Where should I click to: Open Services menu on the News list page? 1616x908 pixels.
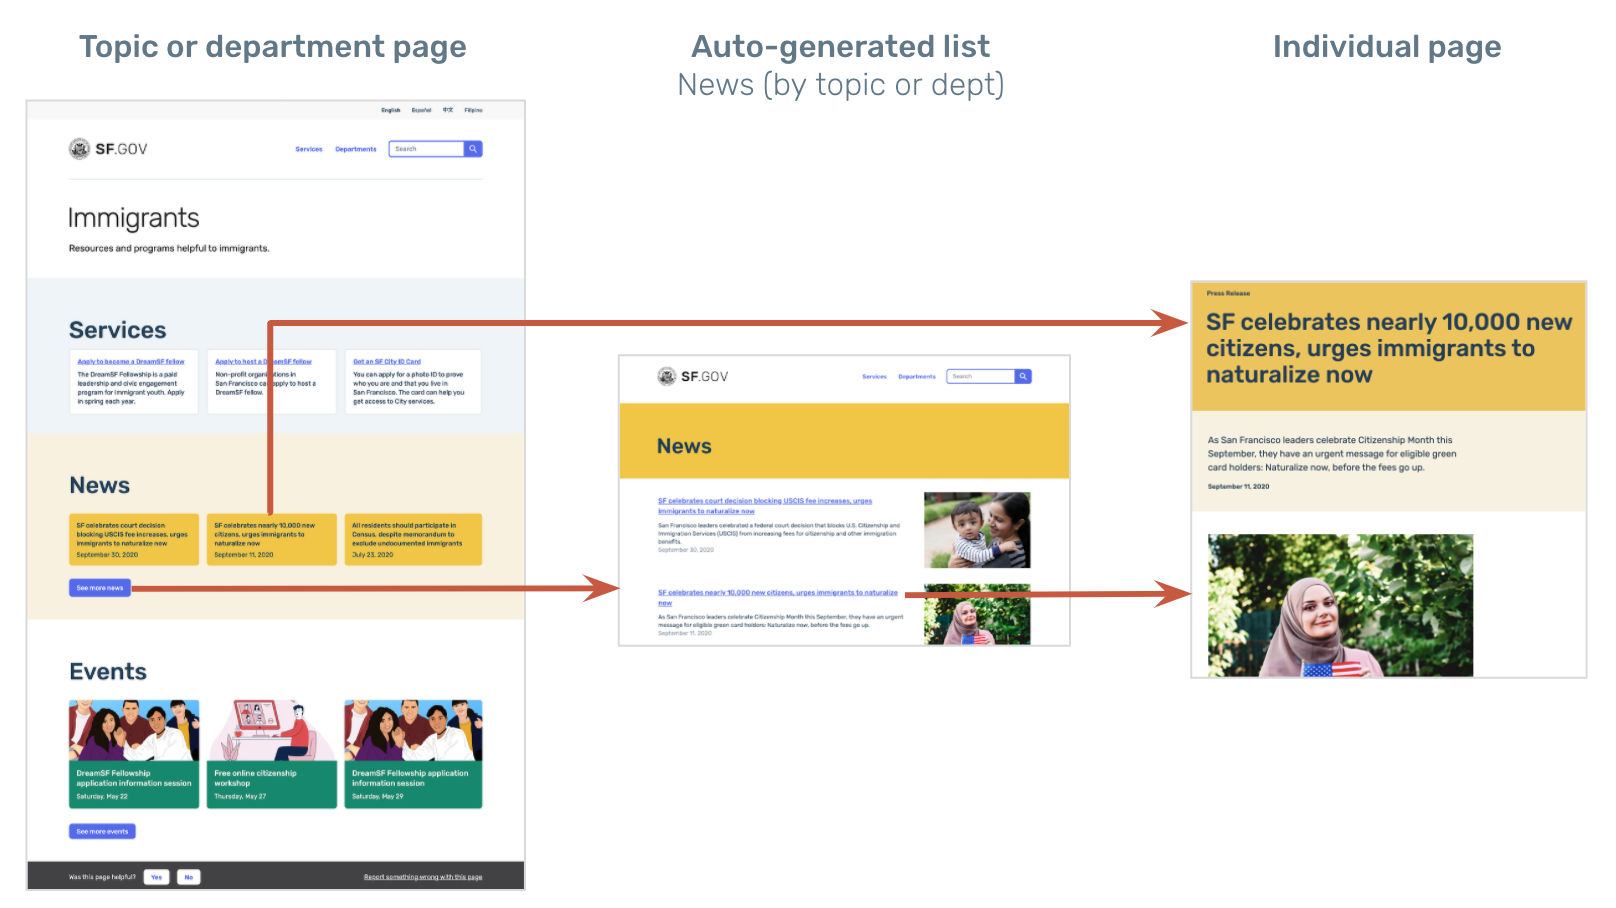pyautogui.click(x=874, y=377)
